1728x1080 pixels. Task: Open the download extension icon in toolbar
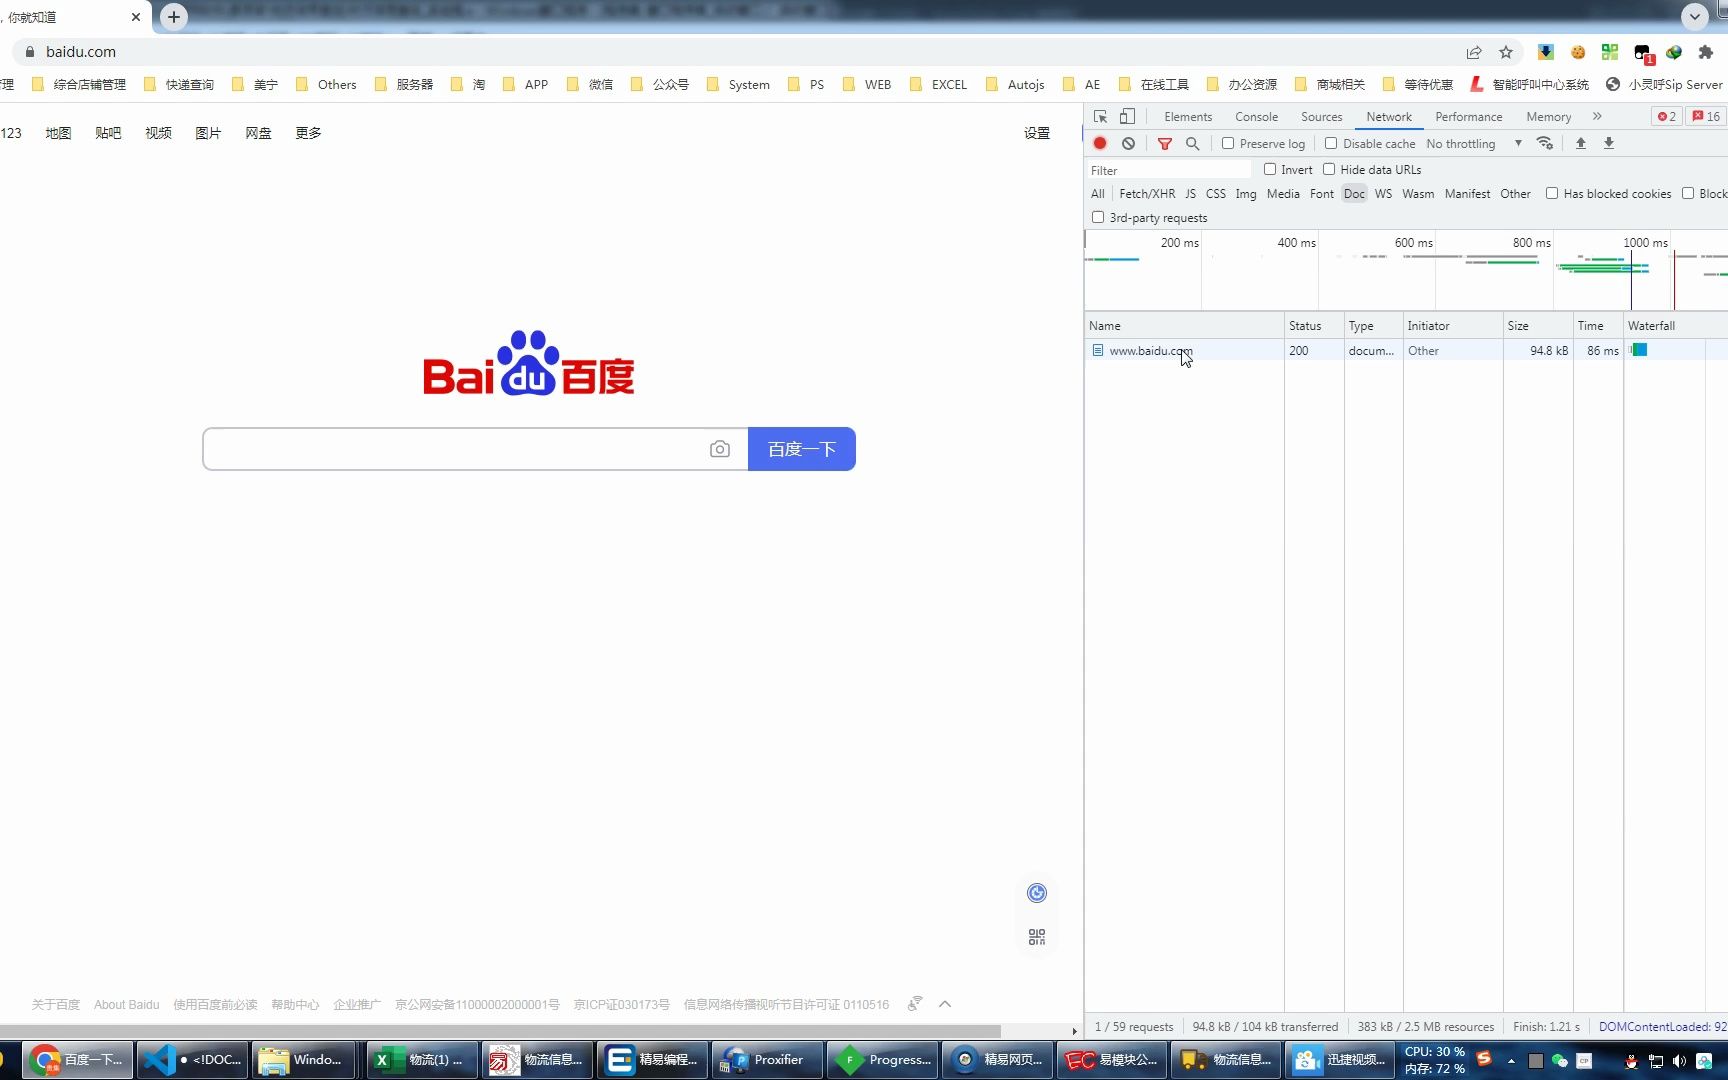(x=1546, y=52)
